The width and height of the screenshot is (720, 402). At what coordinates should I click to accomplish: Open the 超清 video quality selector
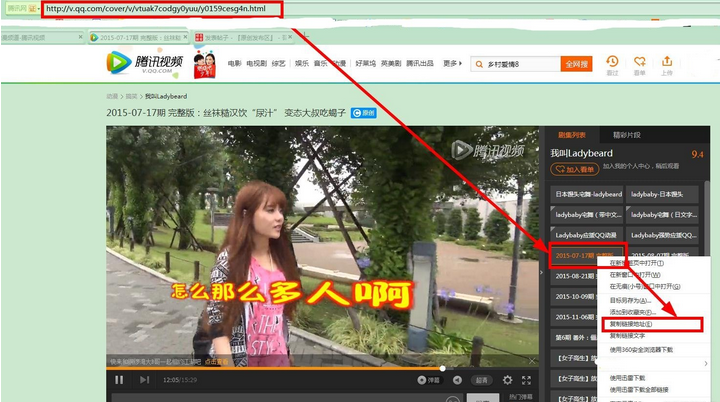click(x=482, y=380)
